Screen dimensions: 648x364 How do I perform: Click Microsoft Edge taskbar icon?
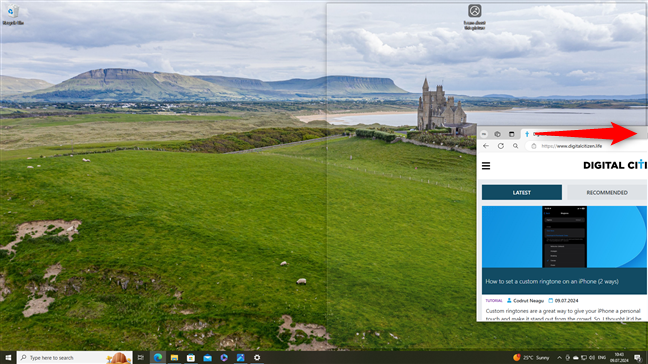point(158,357)
